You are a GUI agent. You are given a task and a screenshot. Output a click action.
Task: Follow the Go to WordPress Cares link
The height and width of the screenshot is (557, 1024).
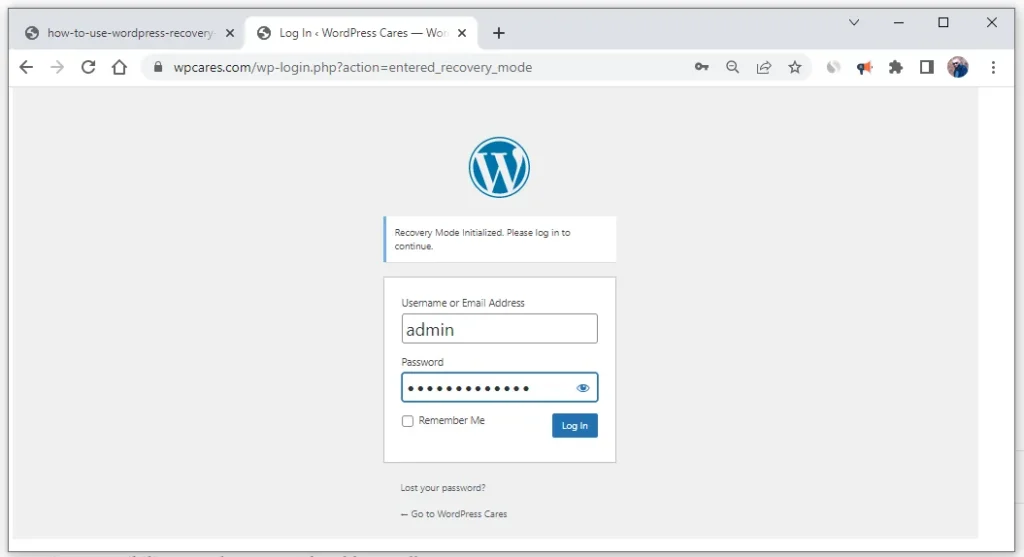pyautogui.click(x=454, y=514)
